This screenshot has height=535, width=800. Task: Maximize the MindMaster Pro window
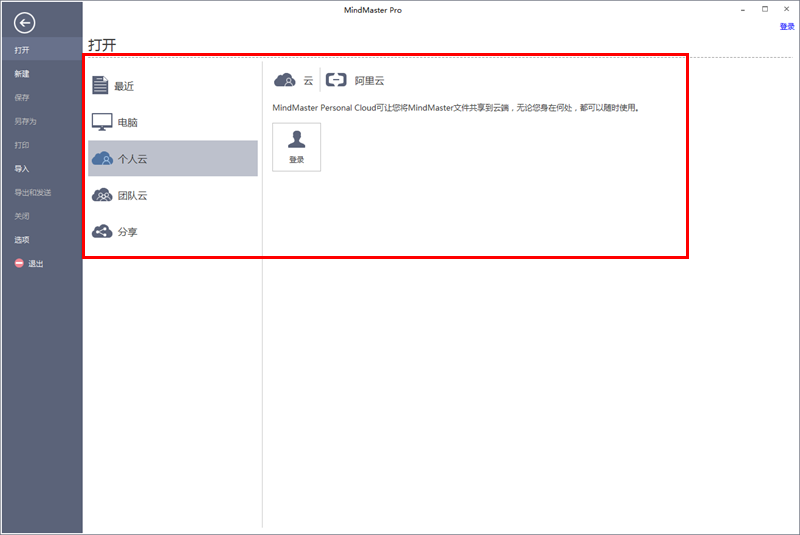pyautogui.click(x=765, y=9)
